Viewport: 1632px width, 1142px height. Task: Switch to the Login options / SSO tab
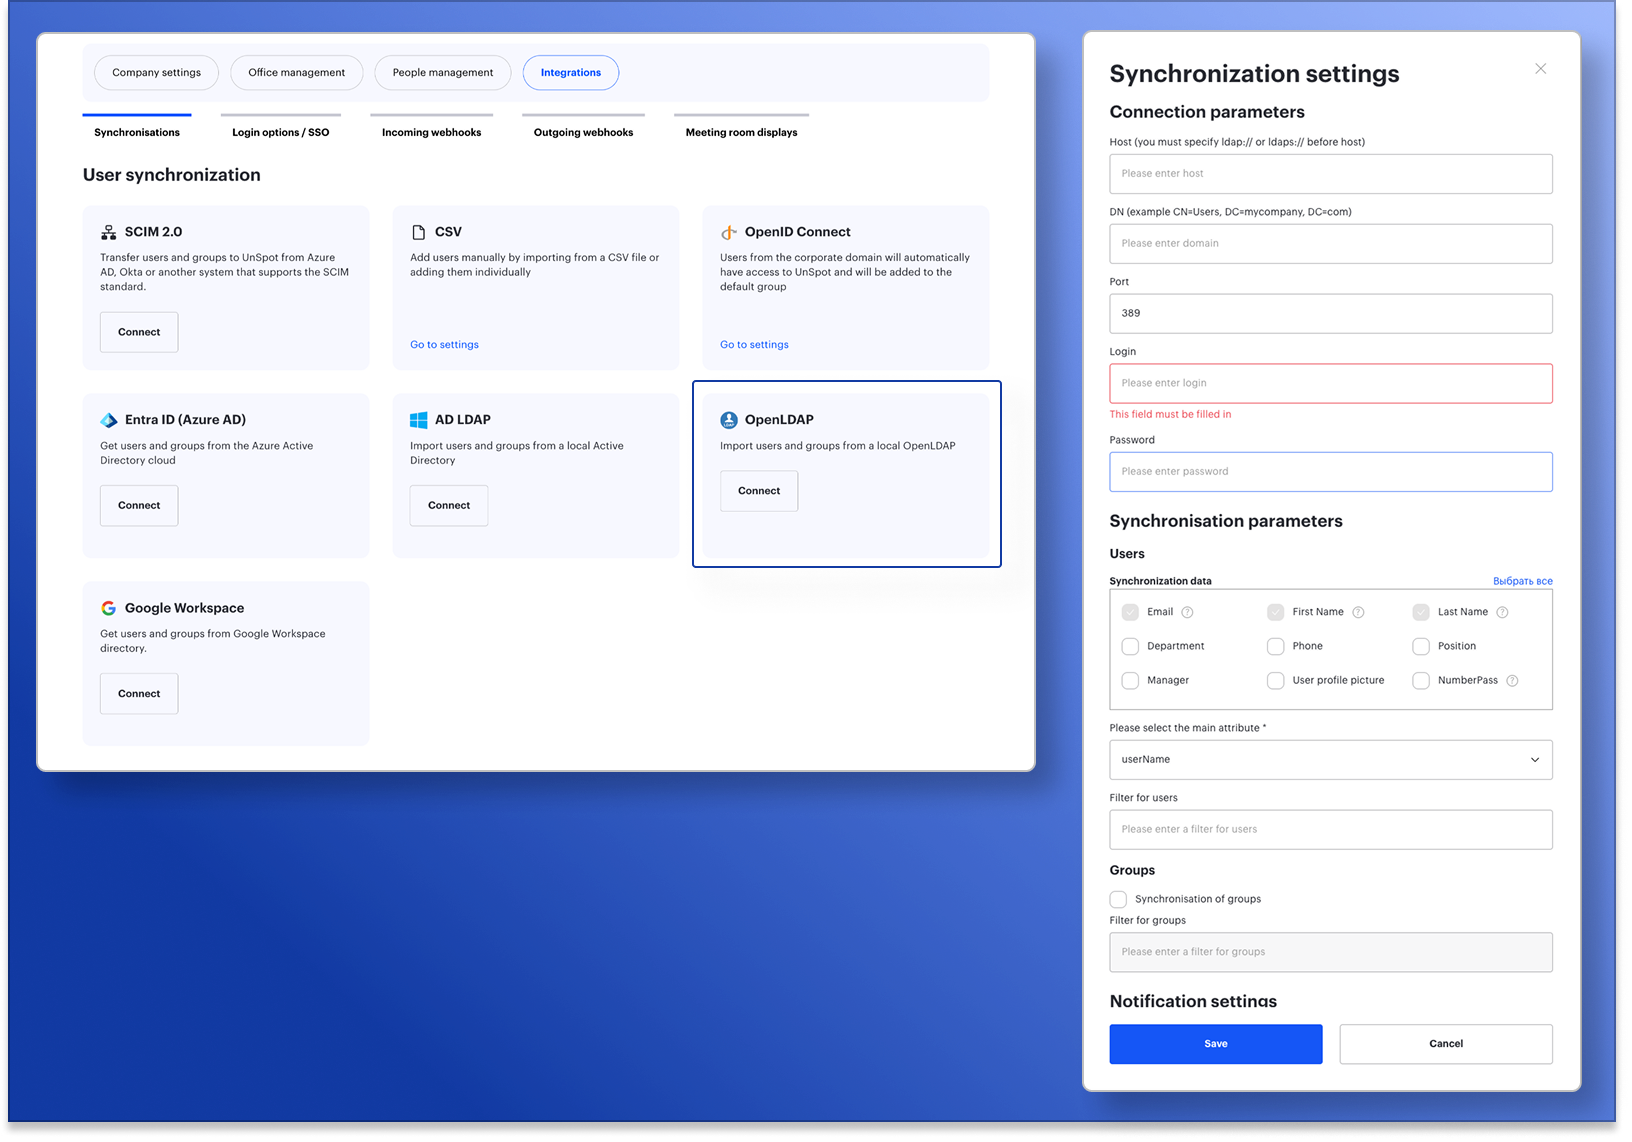click(x=280, y=132)
